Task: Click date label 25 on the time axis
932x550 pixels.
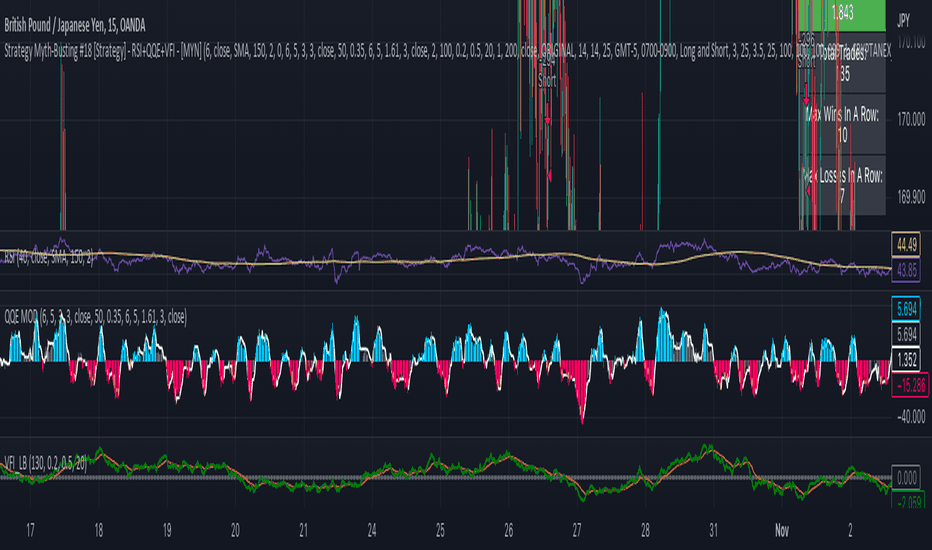Action: tap(440, 530)
